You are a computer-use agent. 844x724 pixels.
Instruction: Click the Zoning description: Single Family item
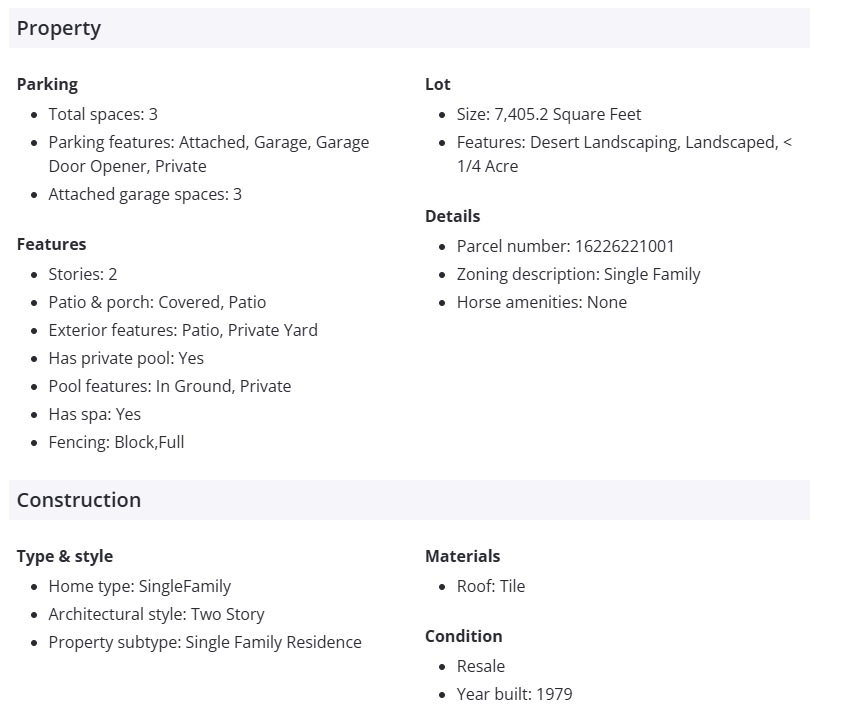click(578, 274)
